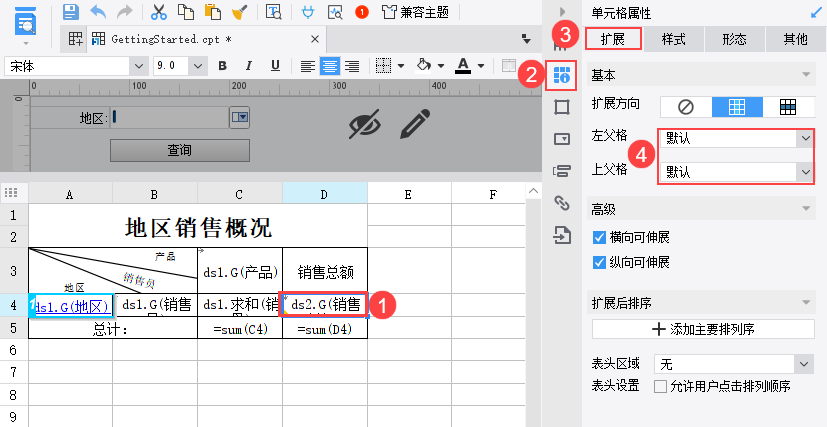Viewport: 827px width, 427px height.
Task: Click the 兼容主题 theme button
Action: pos(416,12)
